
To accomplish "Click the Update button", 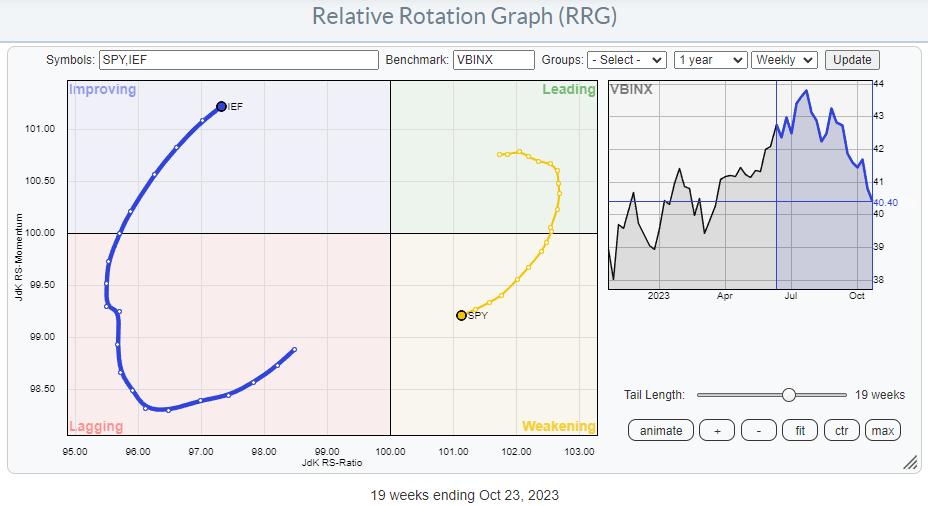I will (852, 60).
